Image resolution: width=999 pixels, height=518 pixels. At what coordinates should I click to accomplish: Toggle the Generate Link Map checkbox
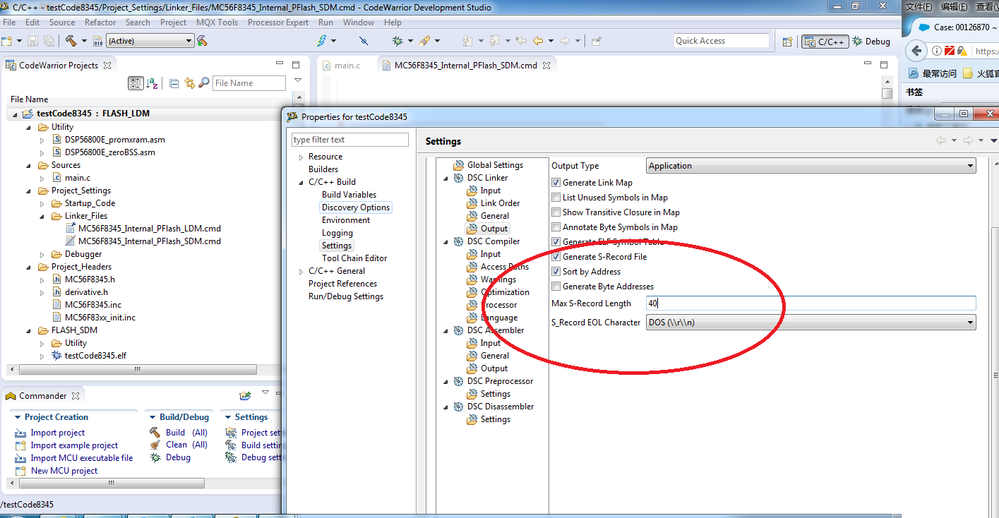pyautogui.click(x=556, y=182)
